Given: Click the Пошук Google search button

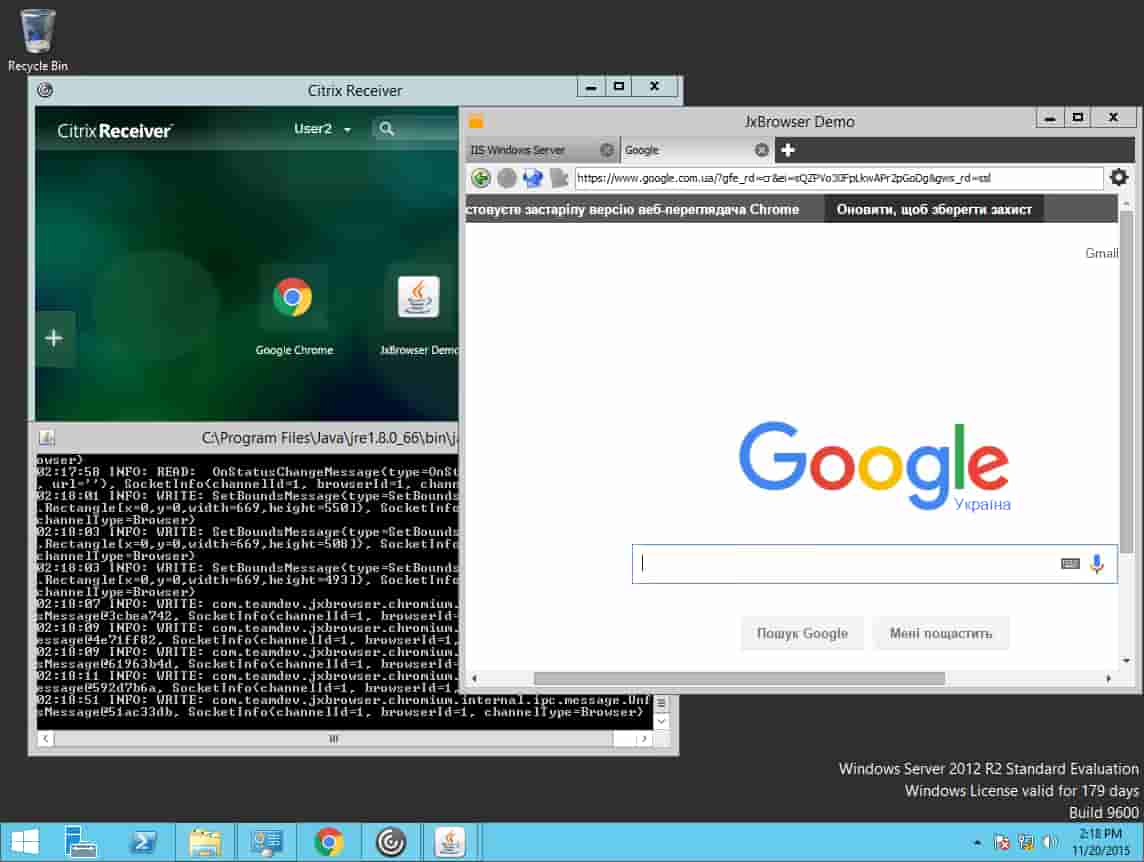Looking at the screenshot, I should [802, 634].
